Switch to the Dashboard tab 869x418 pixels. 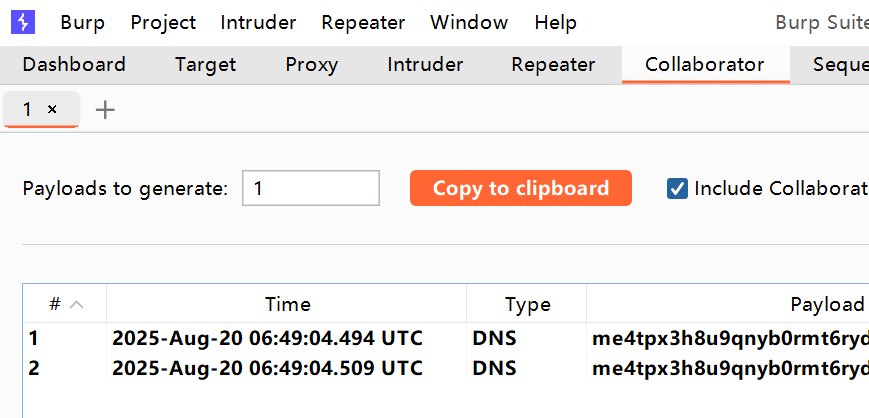tap(74, 65)
